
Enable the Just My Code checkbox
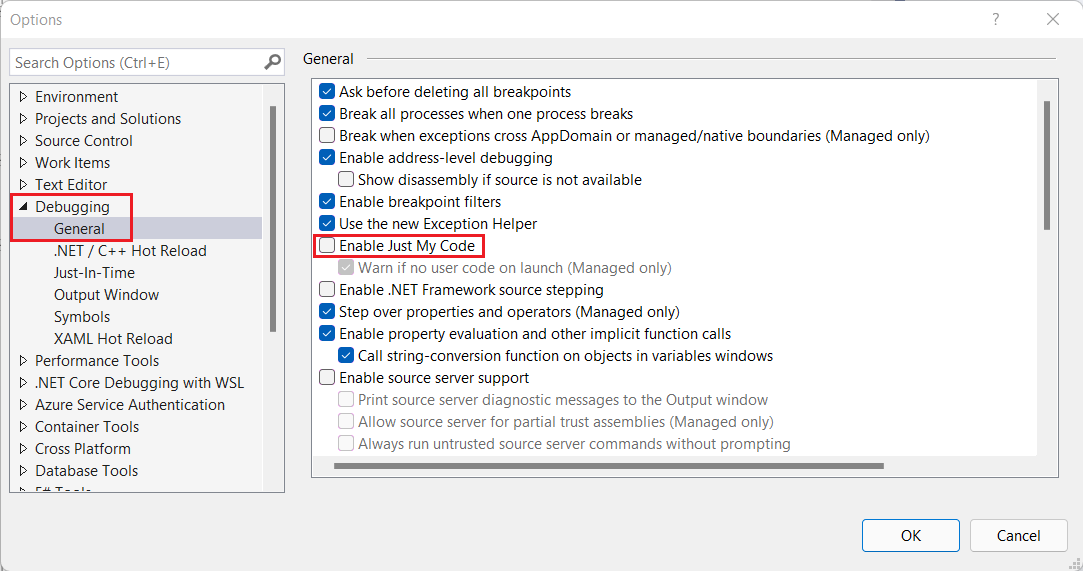tap(327, 246)
